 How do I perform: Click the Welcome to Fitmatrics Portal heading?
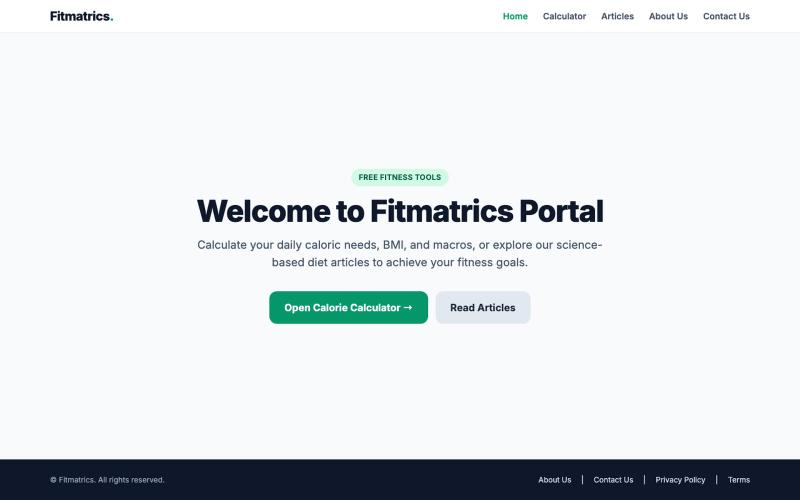400,211
